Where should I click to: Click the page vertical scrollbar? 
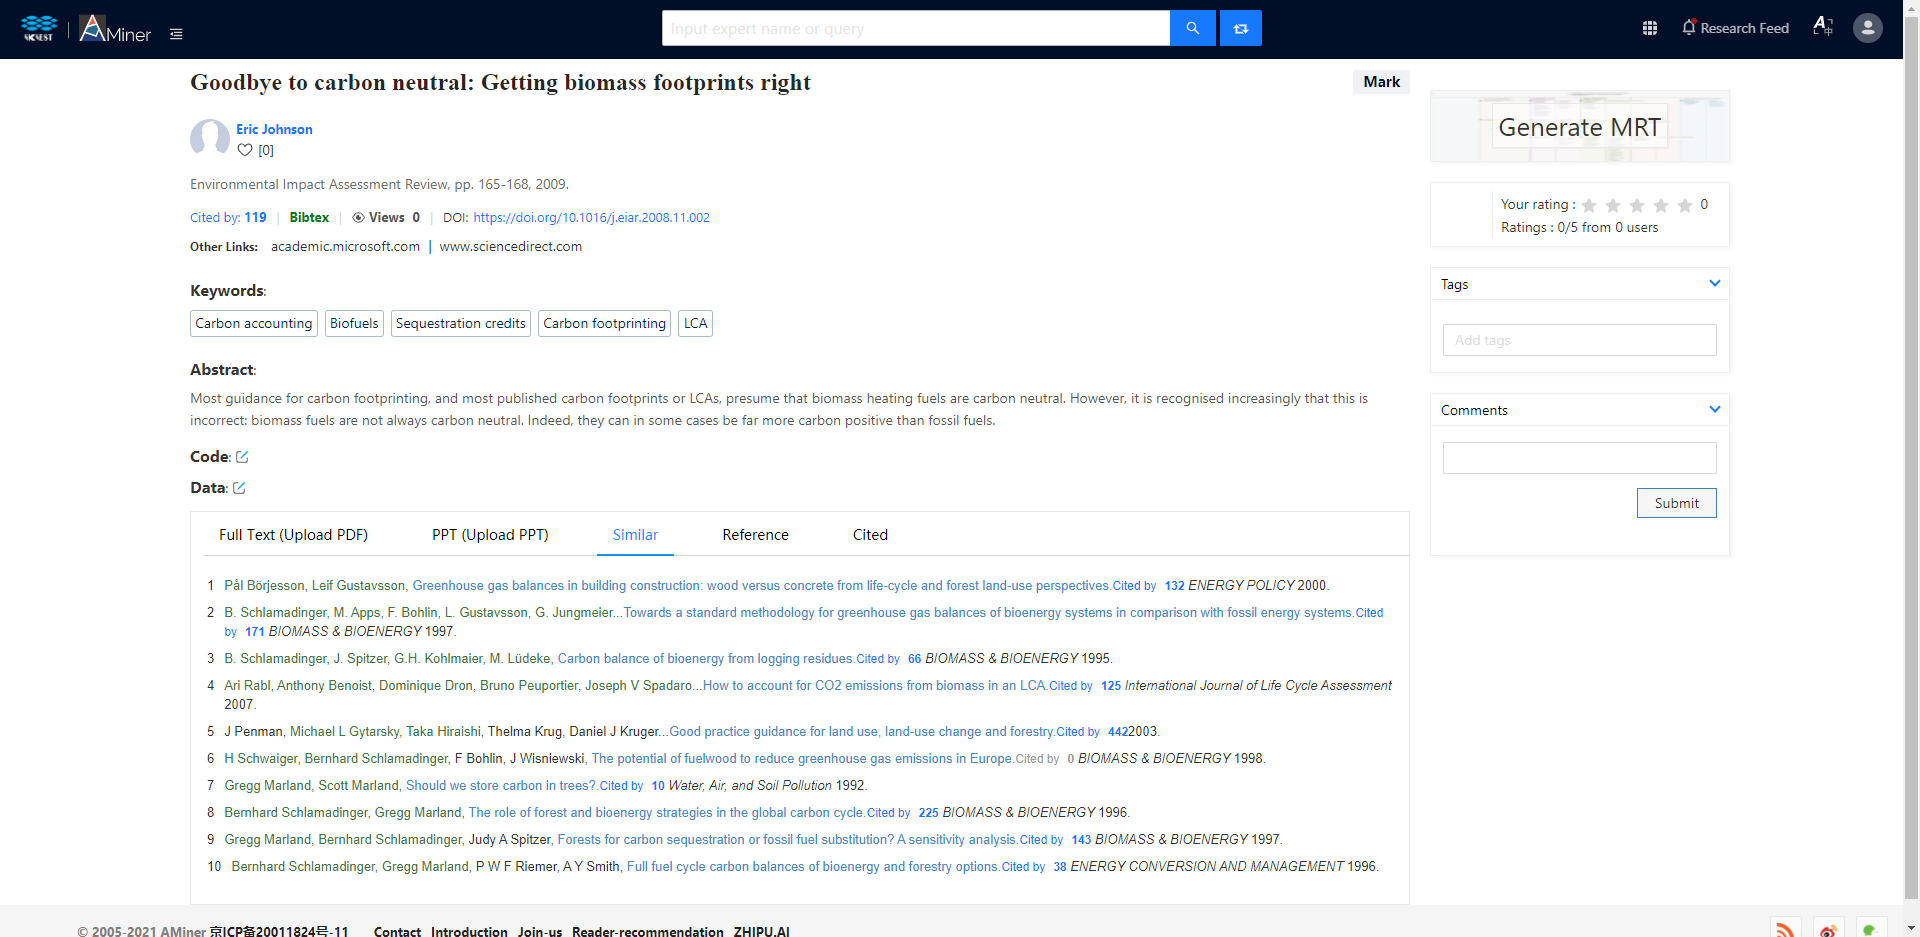[x=1911, y=460]
